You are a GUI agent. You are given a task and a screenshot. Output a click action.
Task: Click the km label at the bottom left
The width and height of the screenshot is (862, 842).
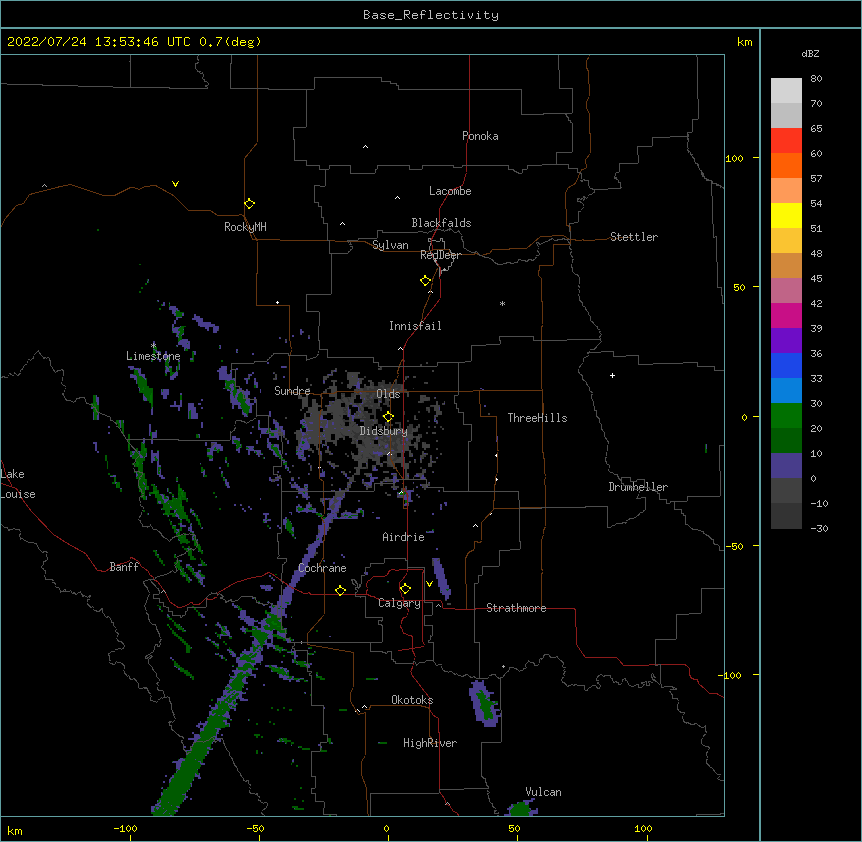click(15, 830)
